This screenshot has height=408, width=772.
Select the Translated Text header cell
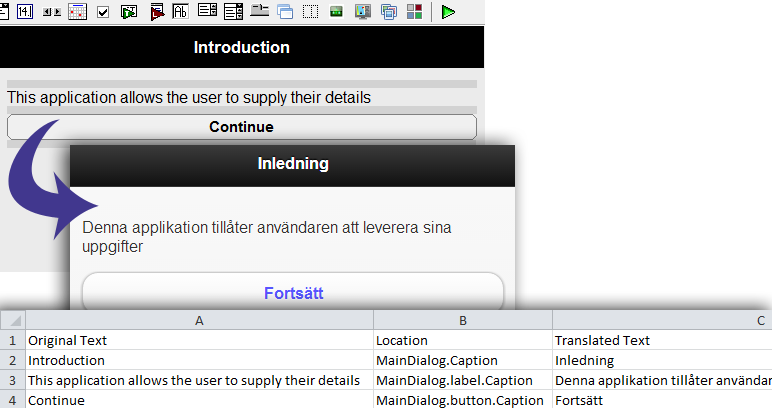point(662,340)
